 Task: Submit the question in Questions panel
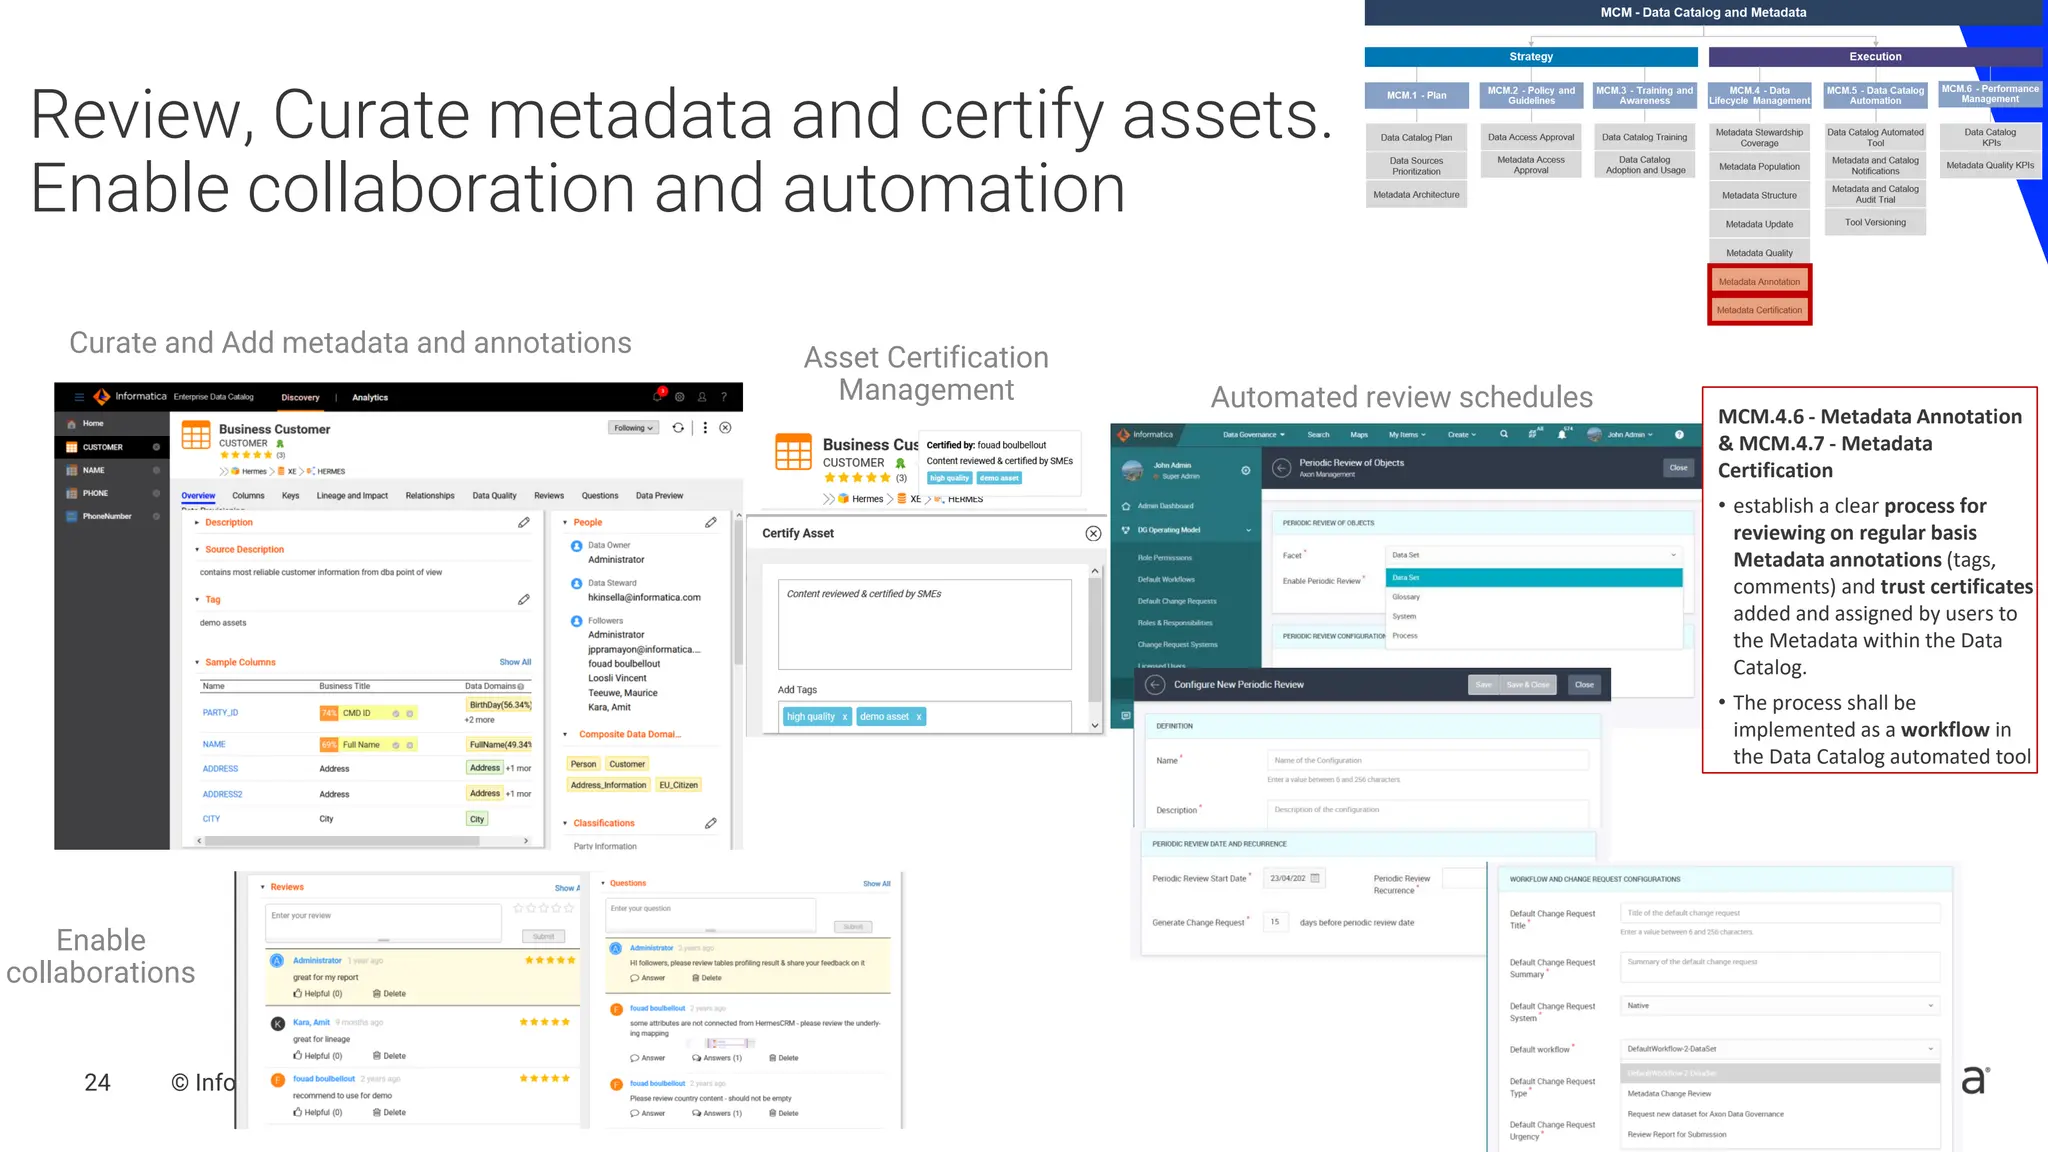(x=853, y=927)
